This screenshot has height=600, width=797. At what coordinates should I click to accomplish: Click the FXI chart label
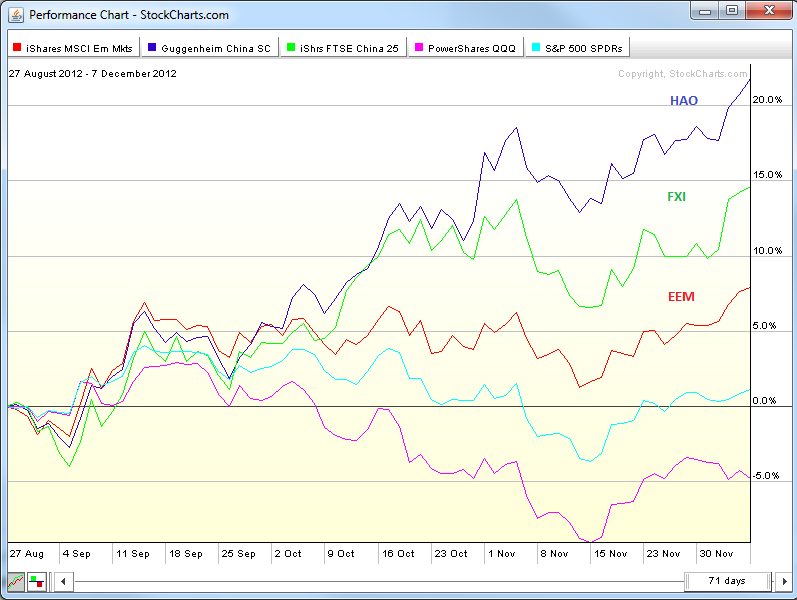coord(677,197)
